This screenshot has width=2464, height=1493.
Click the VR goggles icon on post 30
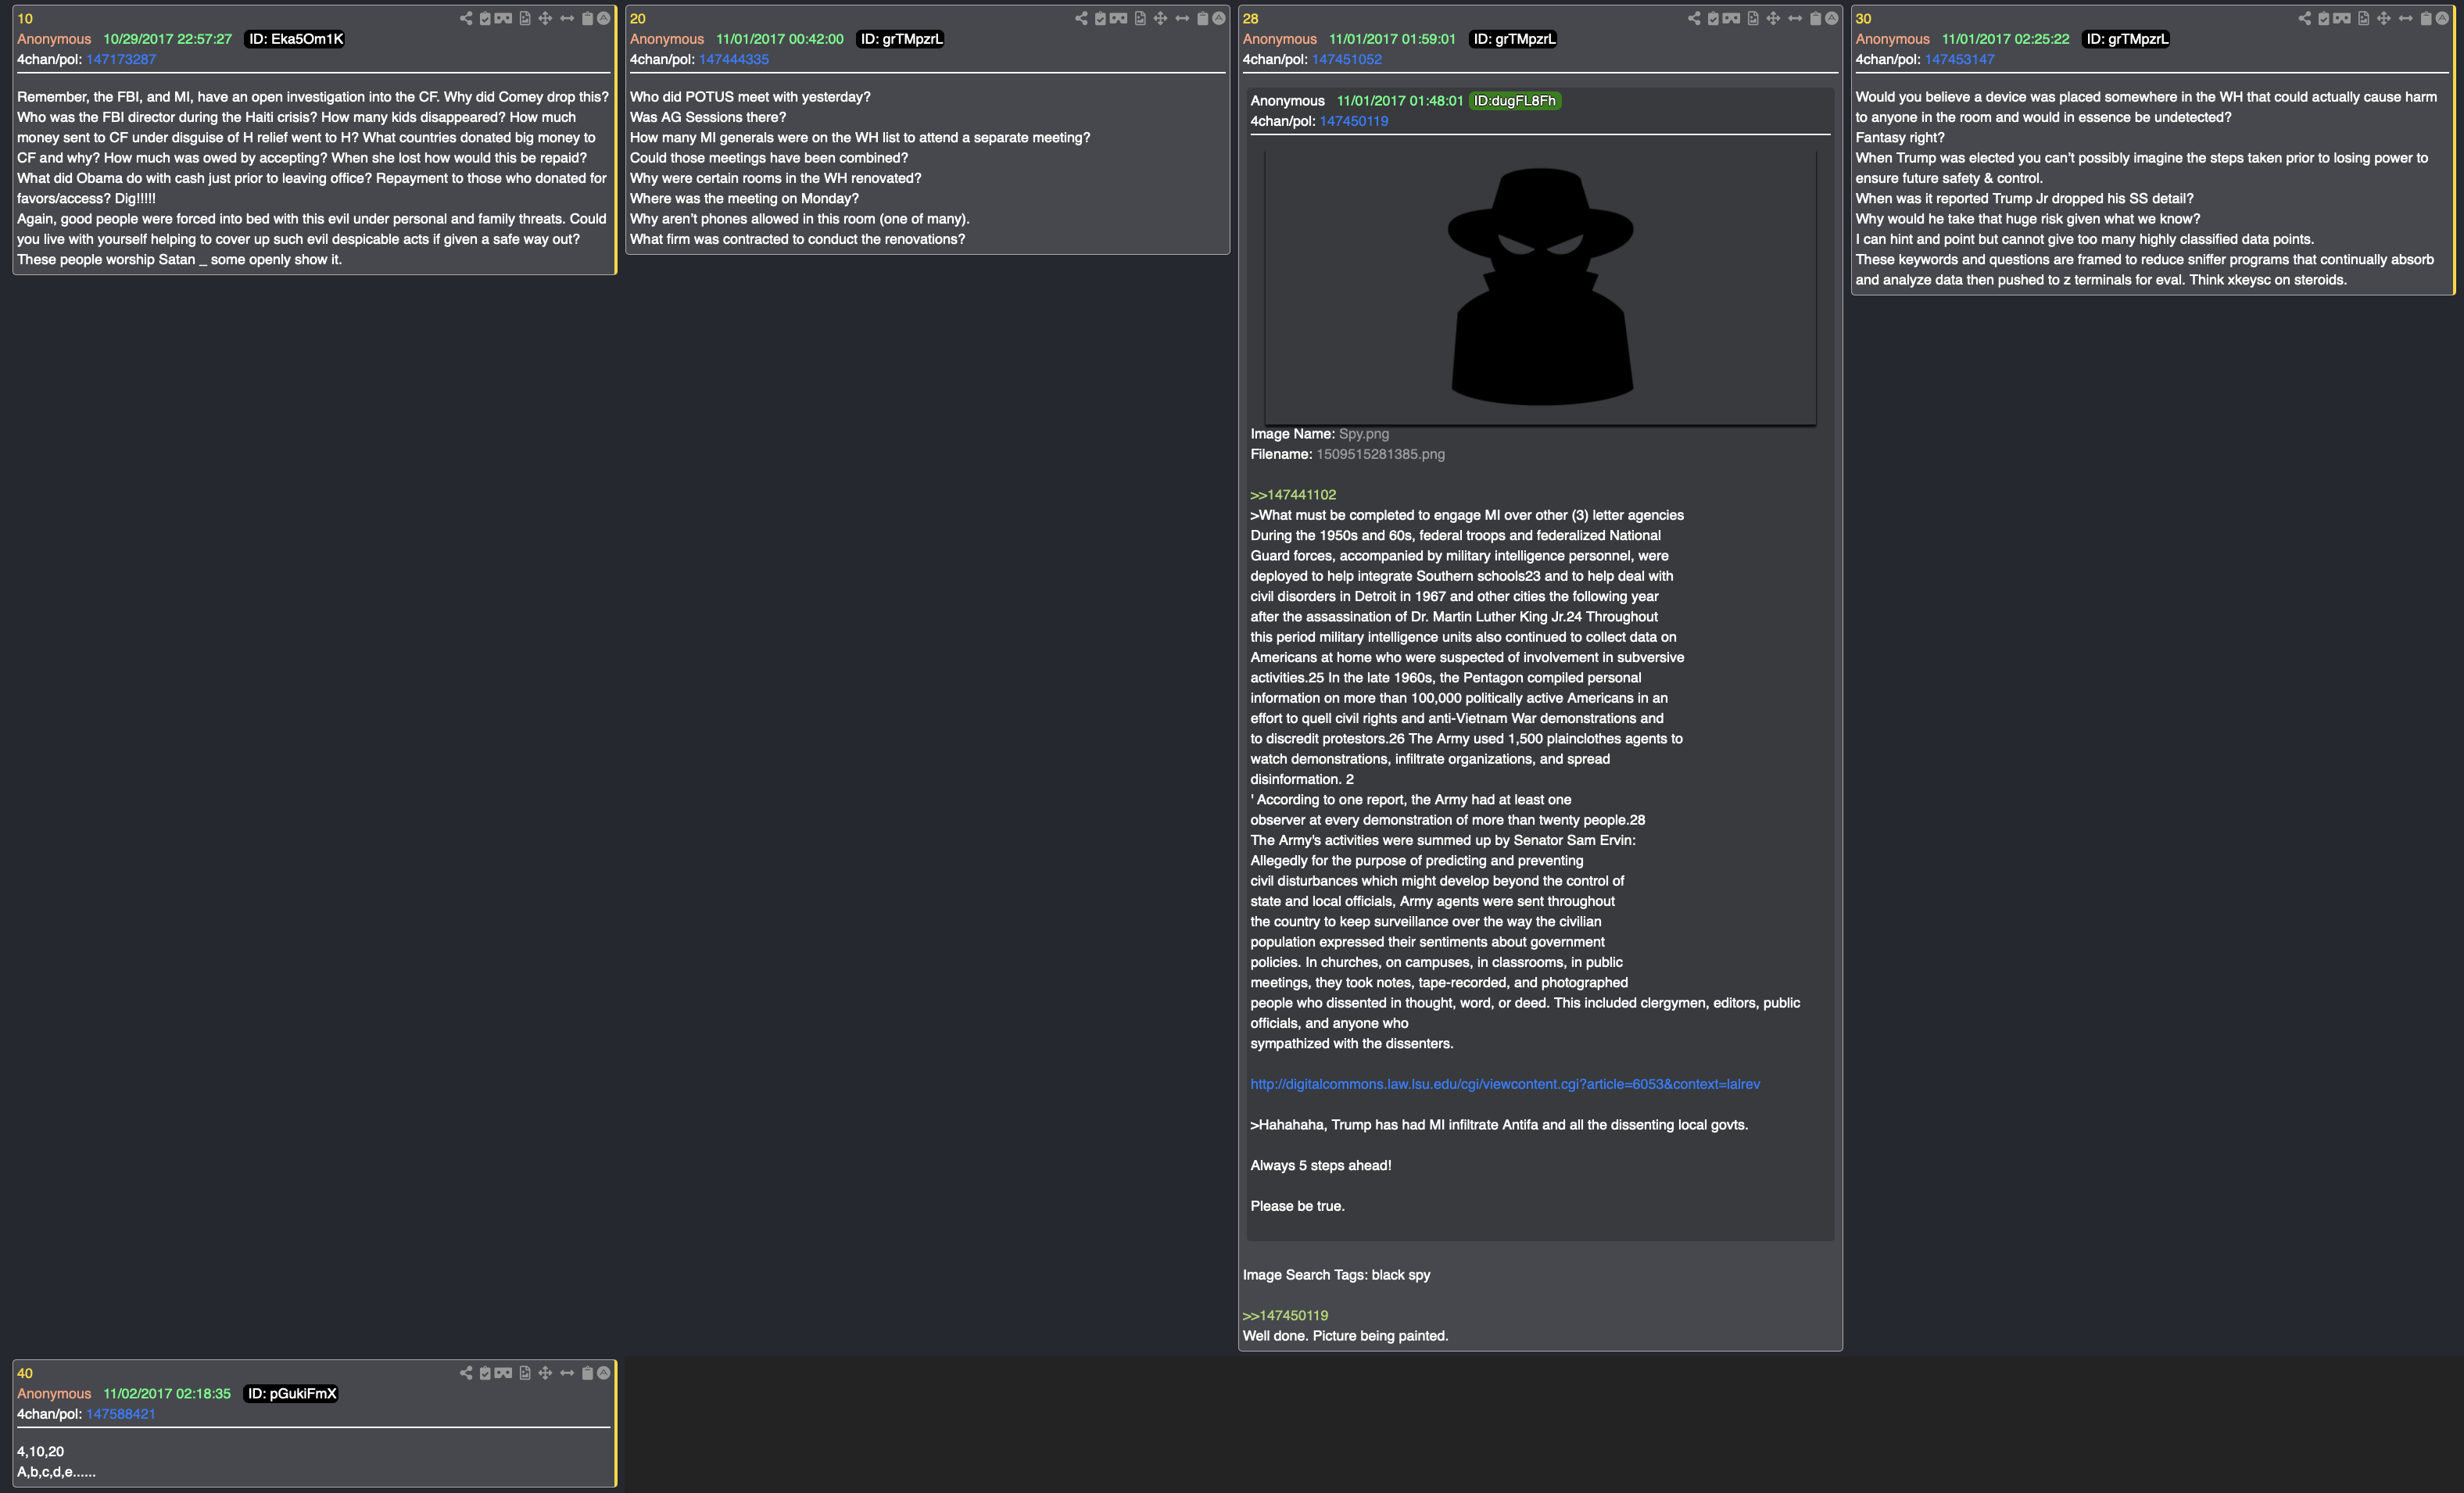(2342, 18)
